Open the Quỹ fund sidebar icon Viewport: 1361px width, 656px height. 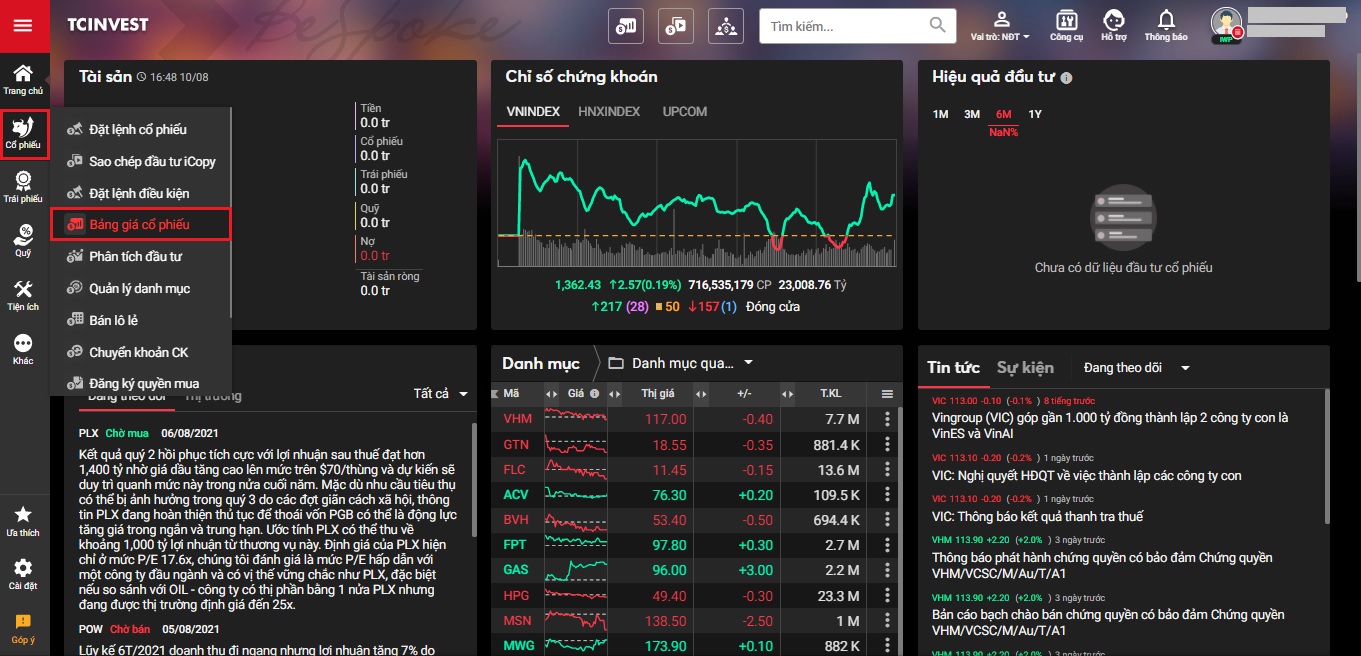23,240
